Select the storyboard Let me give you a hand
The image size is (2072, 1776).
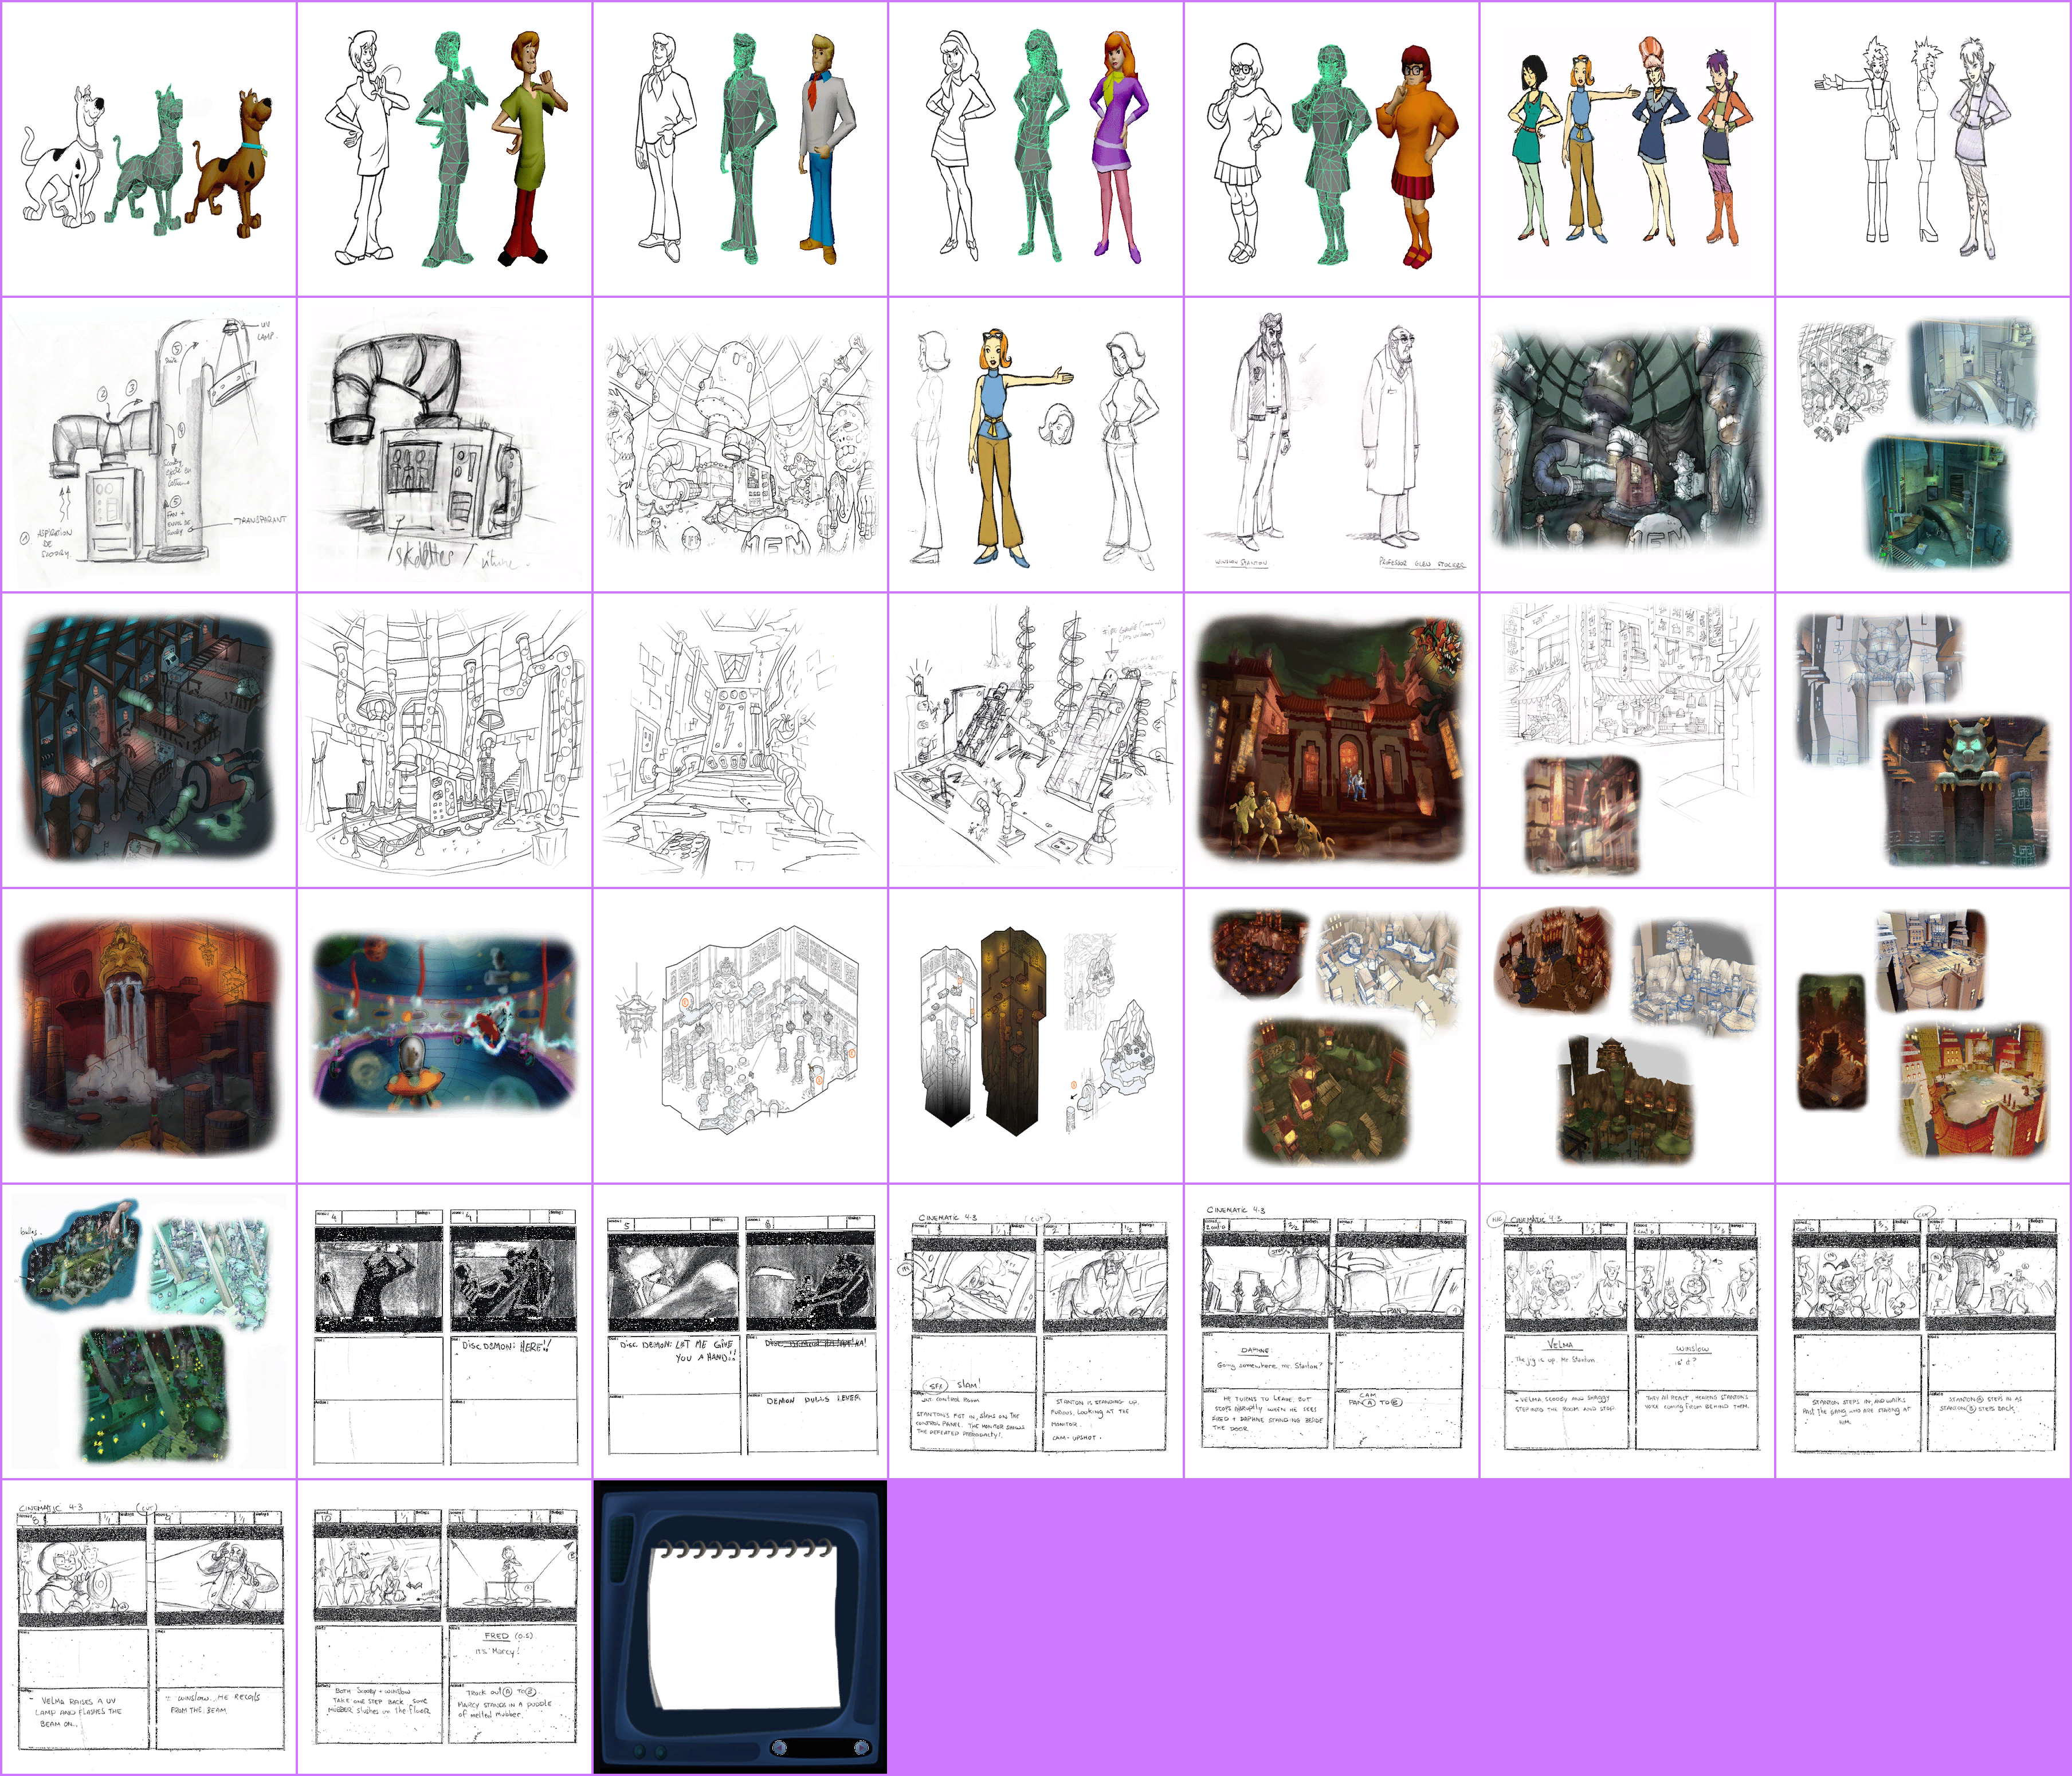[740, 1332]
